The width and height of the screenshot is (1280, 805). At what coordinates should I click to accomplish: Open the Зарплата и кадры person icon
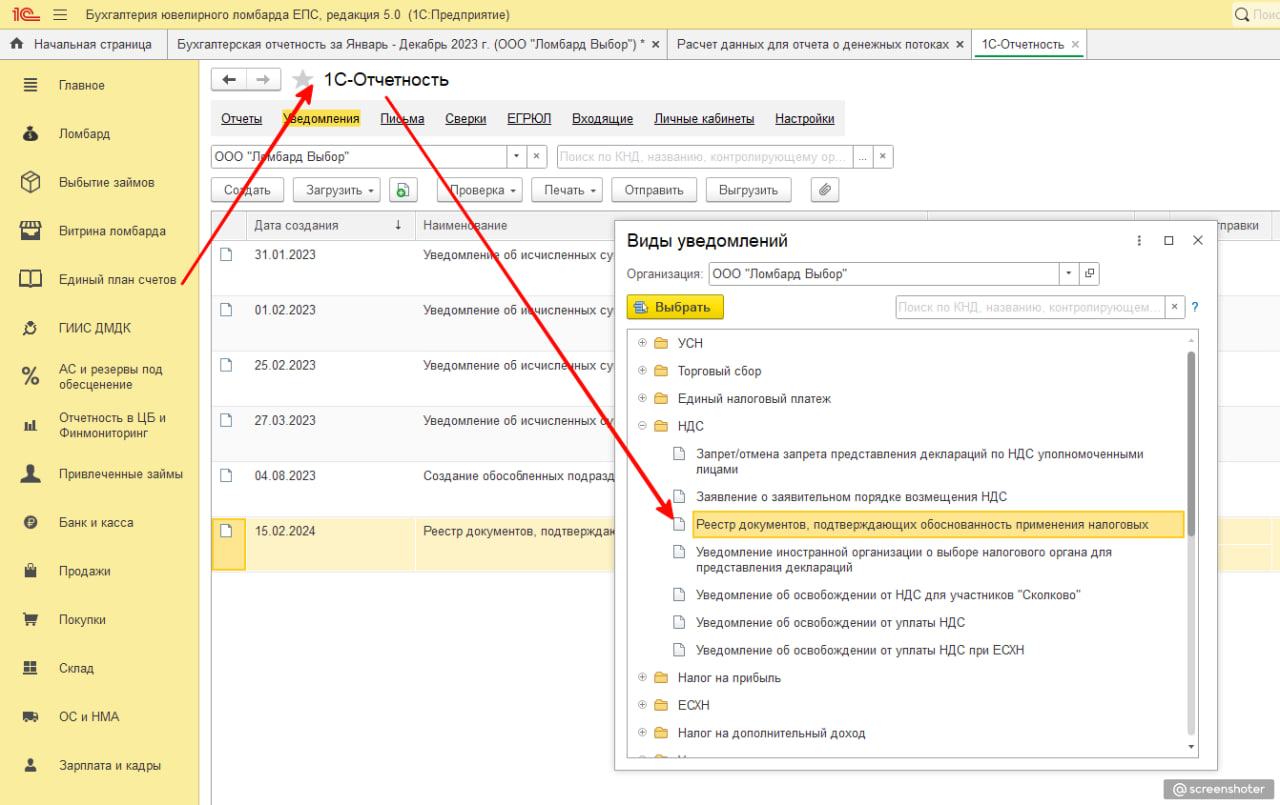click(30, 765)
